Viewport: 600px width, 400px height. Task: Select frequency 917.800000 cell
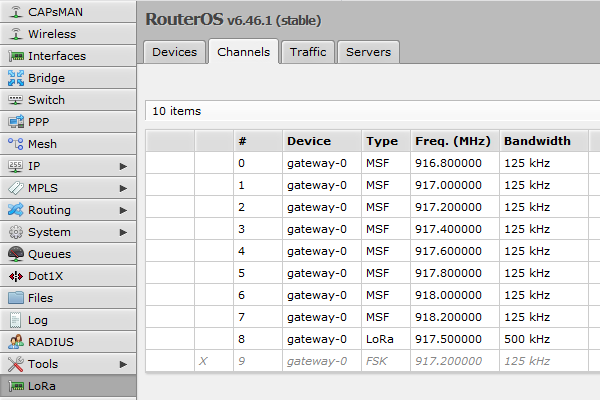pyautogui.click(x=455, y=273)
